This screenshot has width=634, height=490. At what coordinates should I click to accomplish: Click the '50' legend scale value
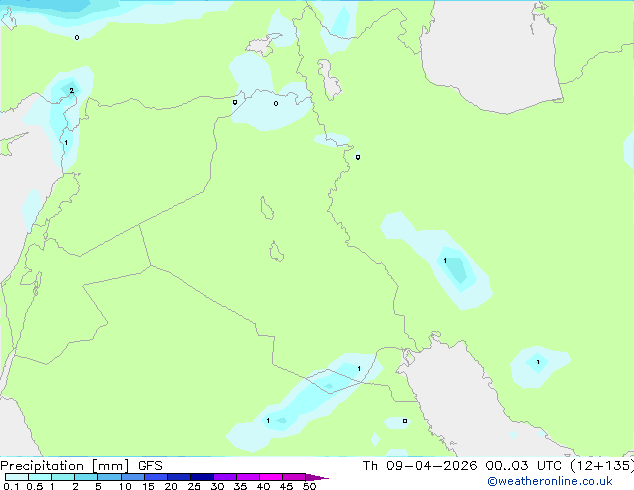309,486
